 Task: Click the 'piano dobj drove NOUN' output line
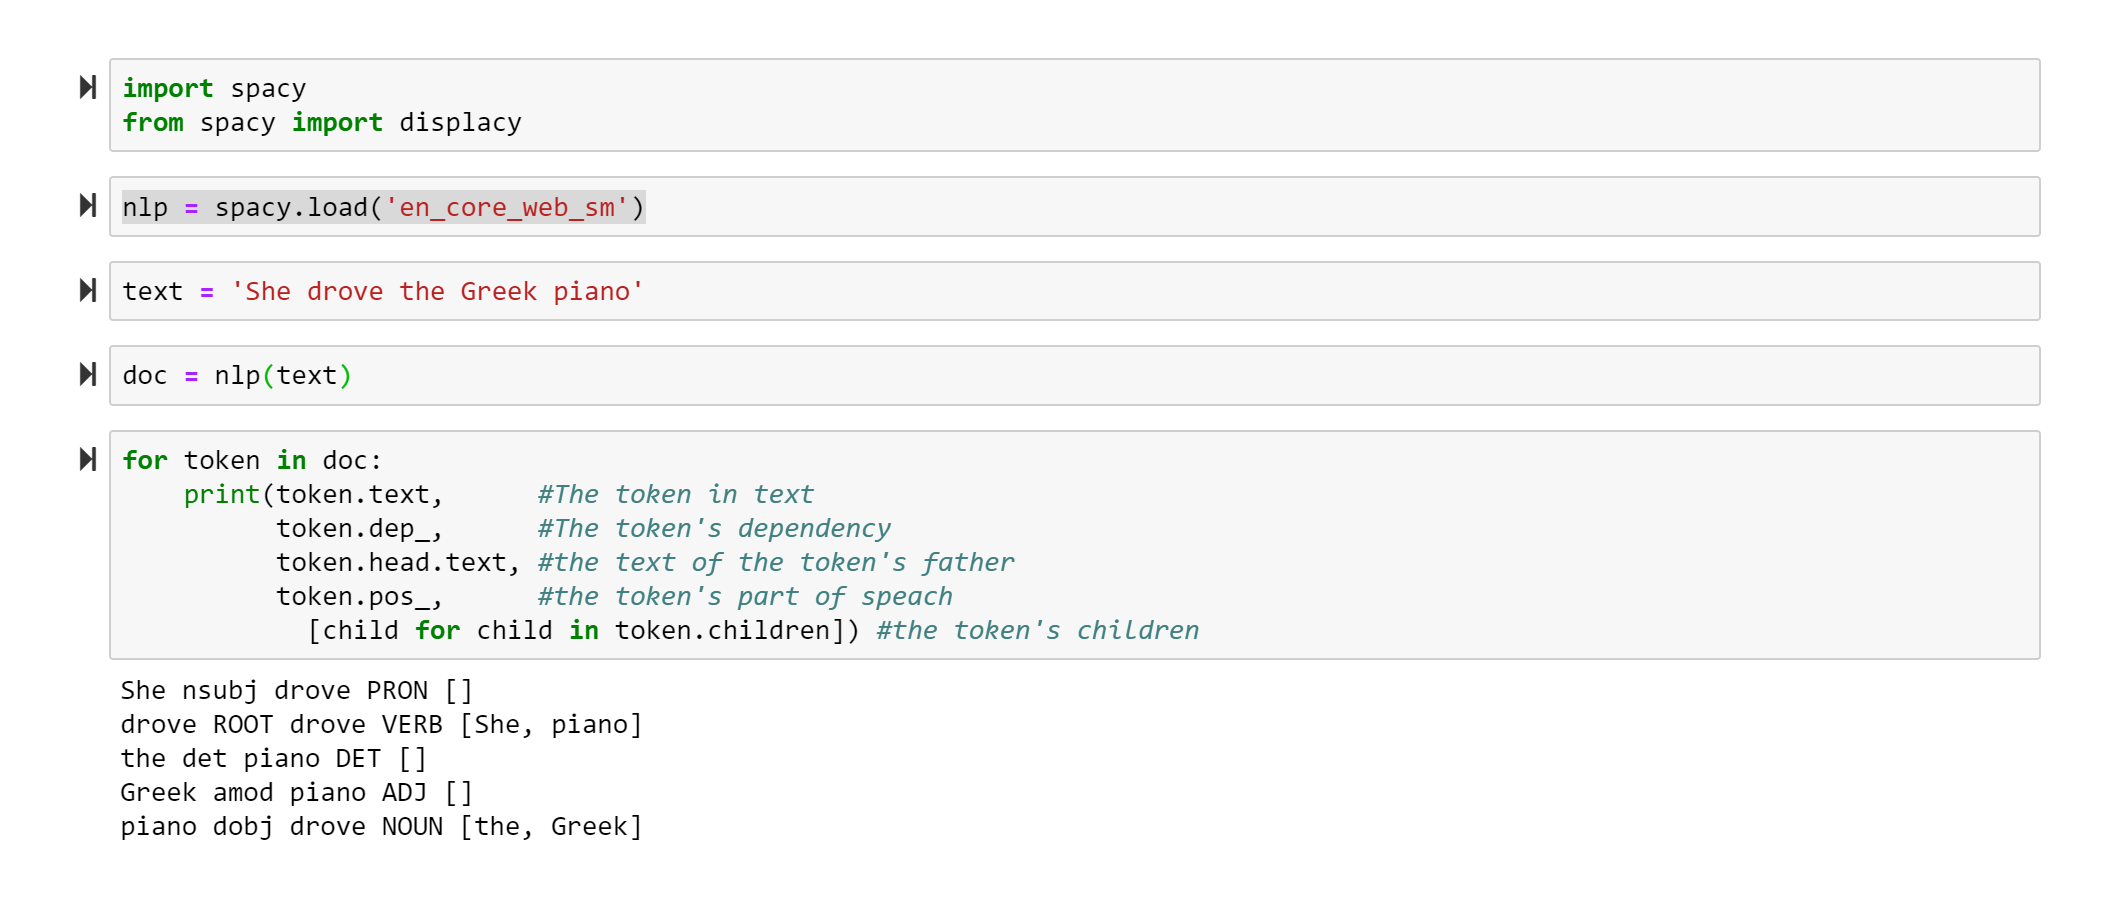click(380, 827)
